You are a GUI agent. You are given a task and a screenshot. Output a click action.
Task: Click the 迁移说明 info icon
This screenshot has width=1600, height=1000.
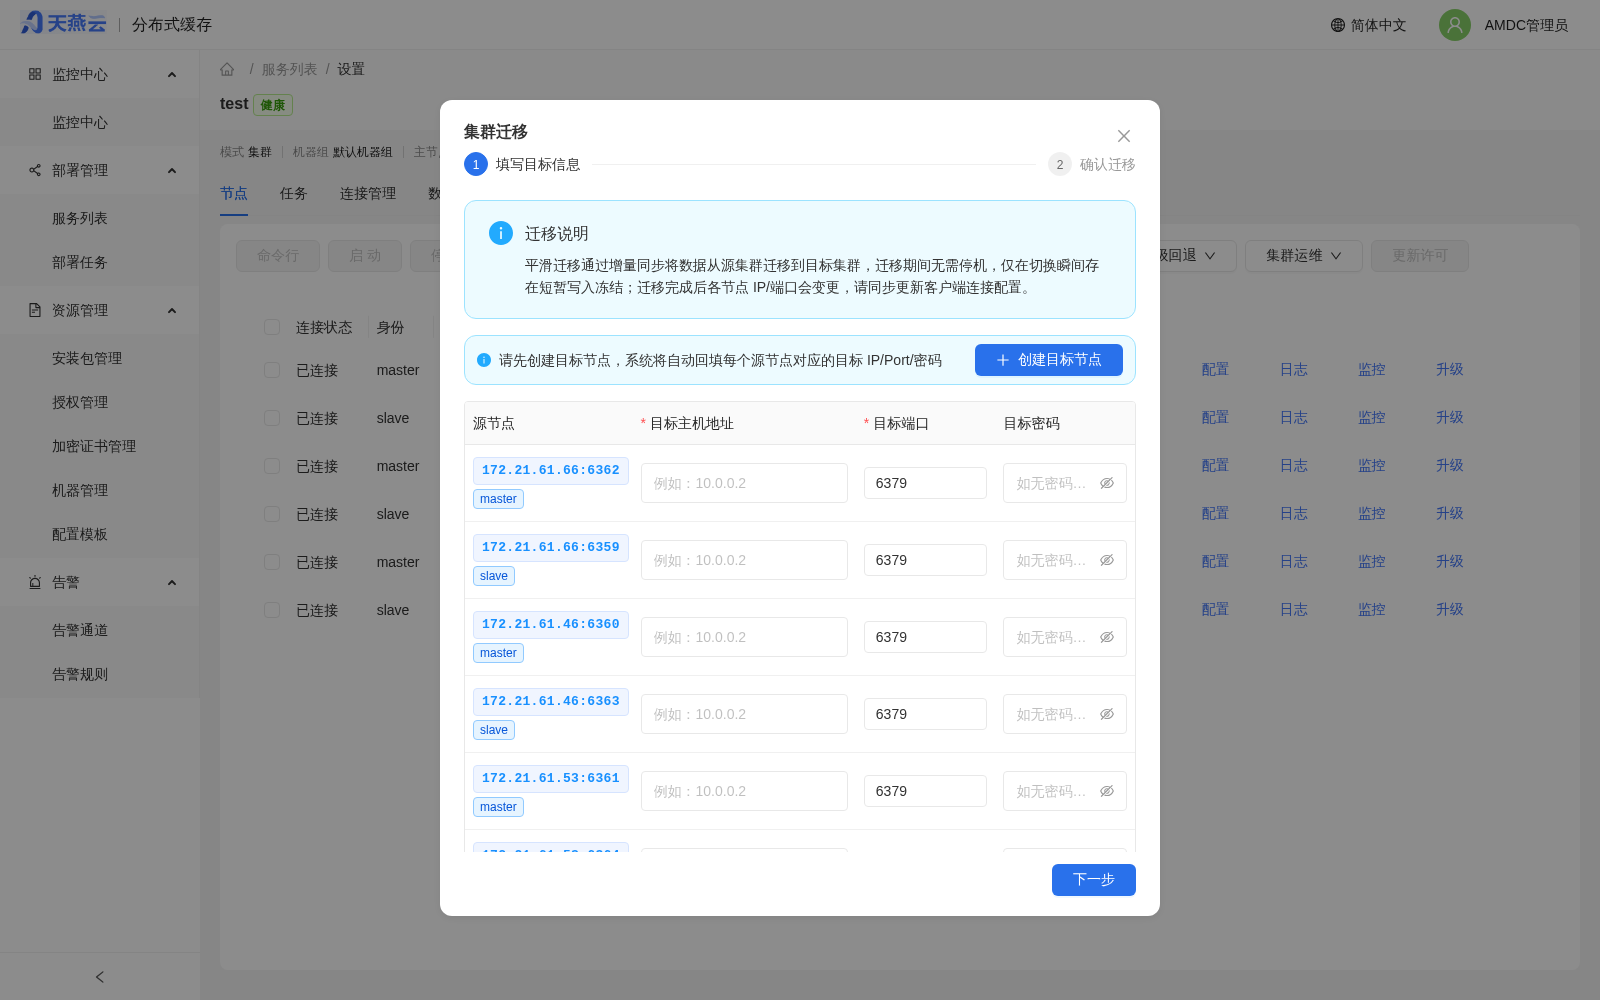pyautogui.click(x=501, y=233)
